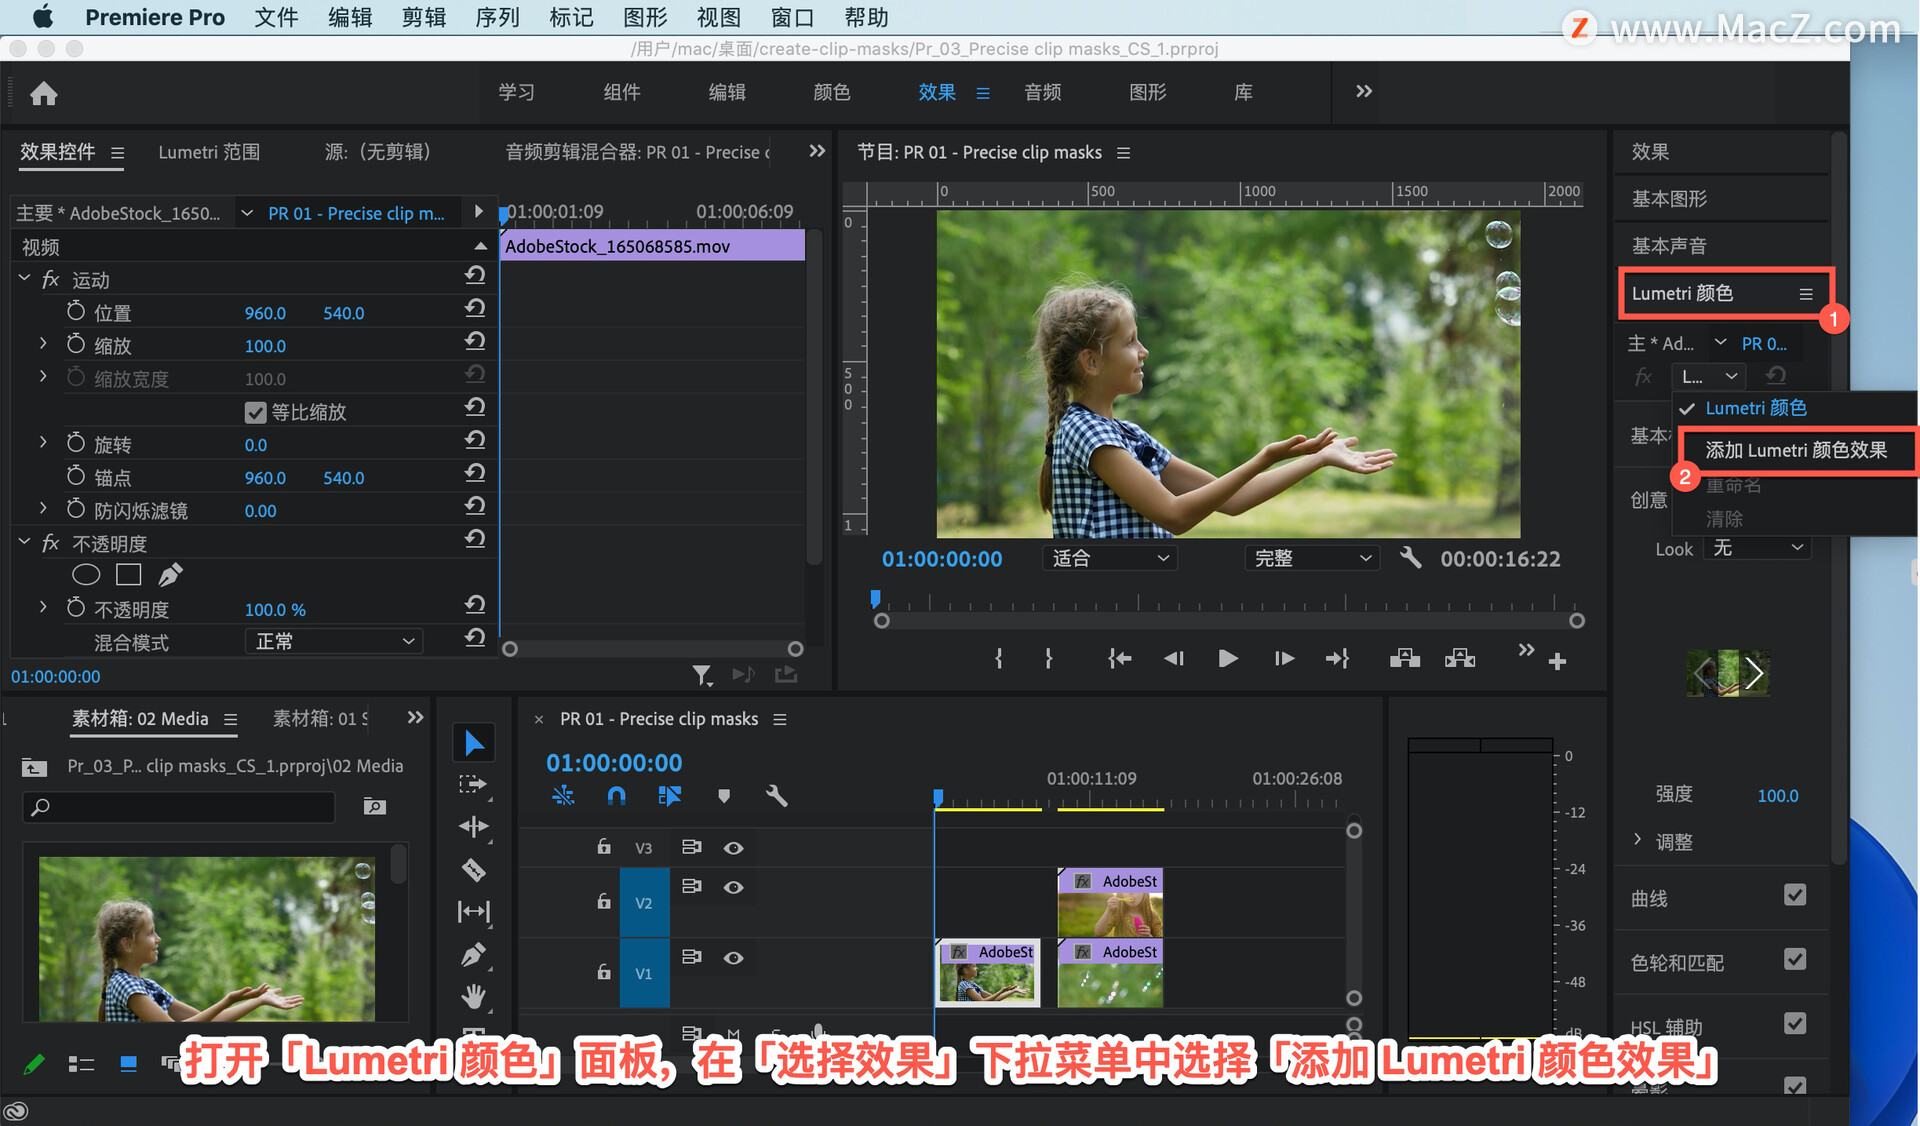Create ellipse mask under Opacity

86,575
